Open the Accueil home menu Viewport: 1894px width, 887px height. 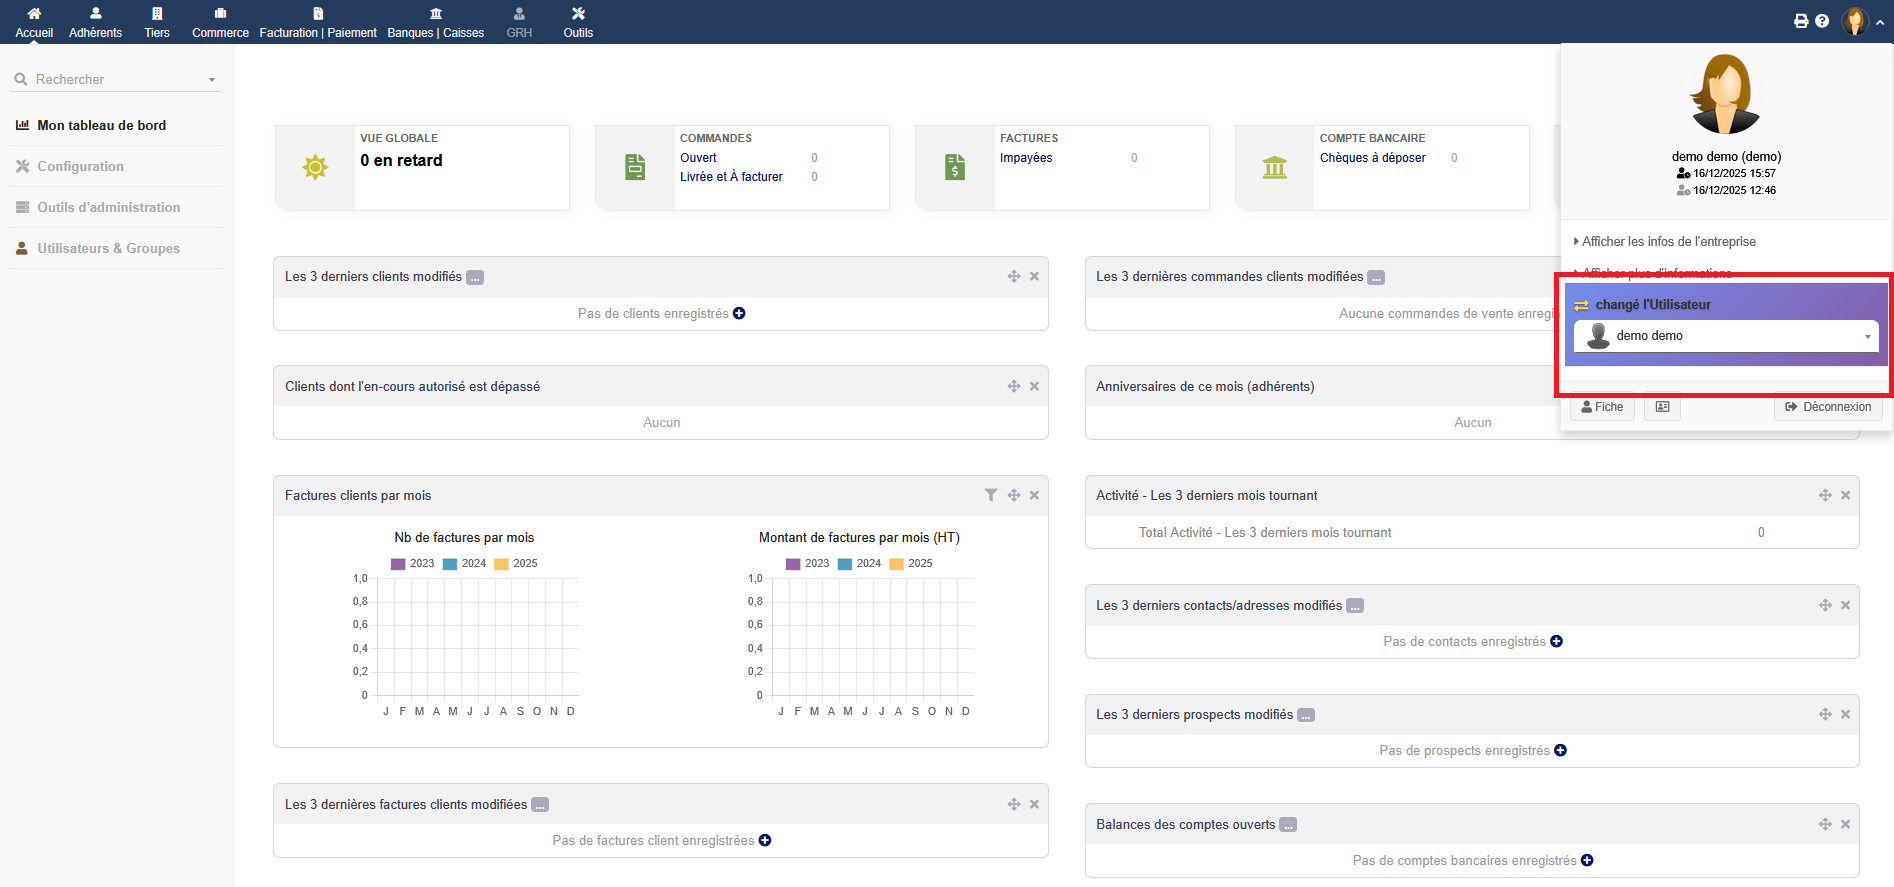[x=34, y=22]
